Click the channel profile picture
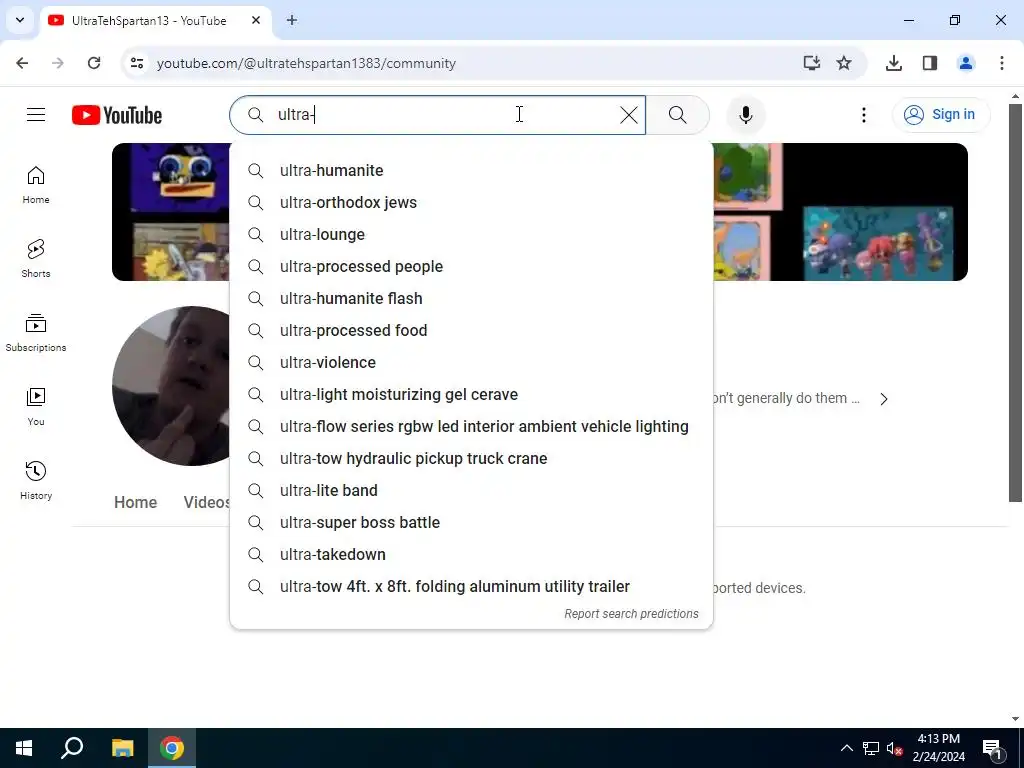The width and height of the screenshot is (1024, 768). point(171,386)
